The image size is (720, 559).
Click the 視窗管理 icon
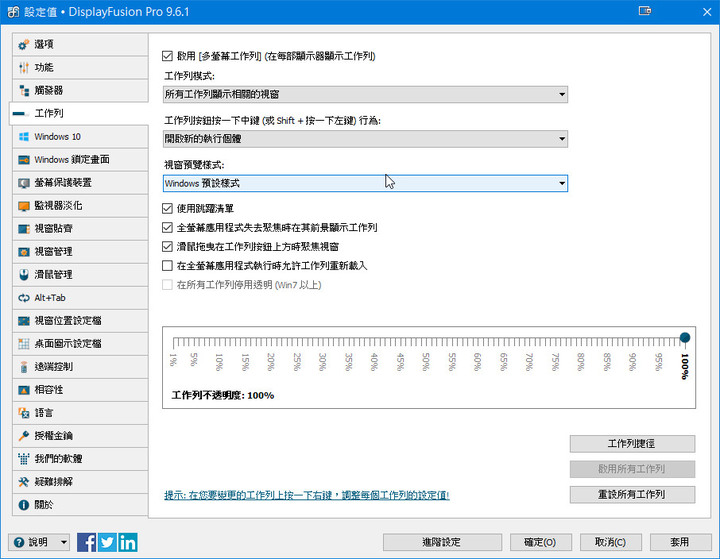tap(23, 252)
